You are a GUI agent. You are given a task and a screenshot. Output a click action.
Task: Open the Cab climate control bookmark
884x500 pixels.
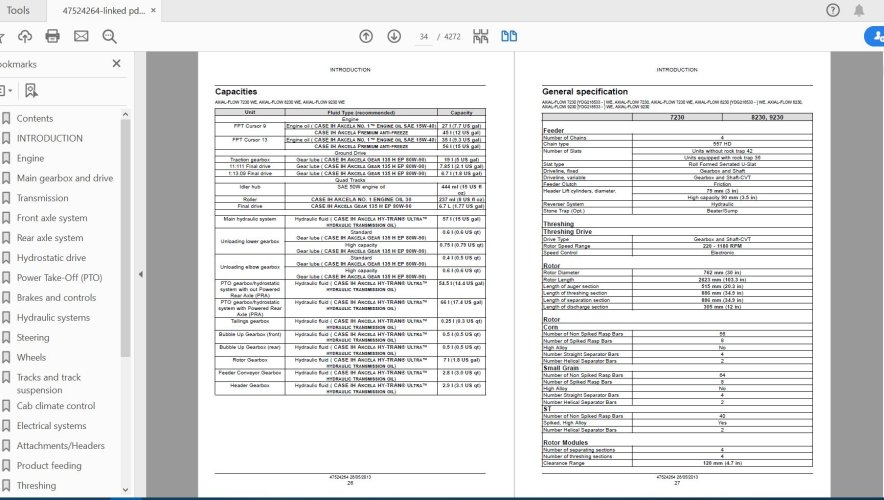pos(56,406)
